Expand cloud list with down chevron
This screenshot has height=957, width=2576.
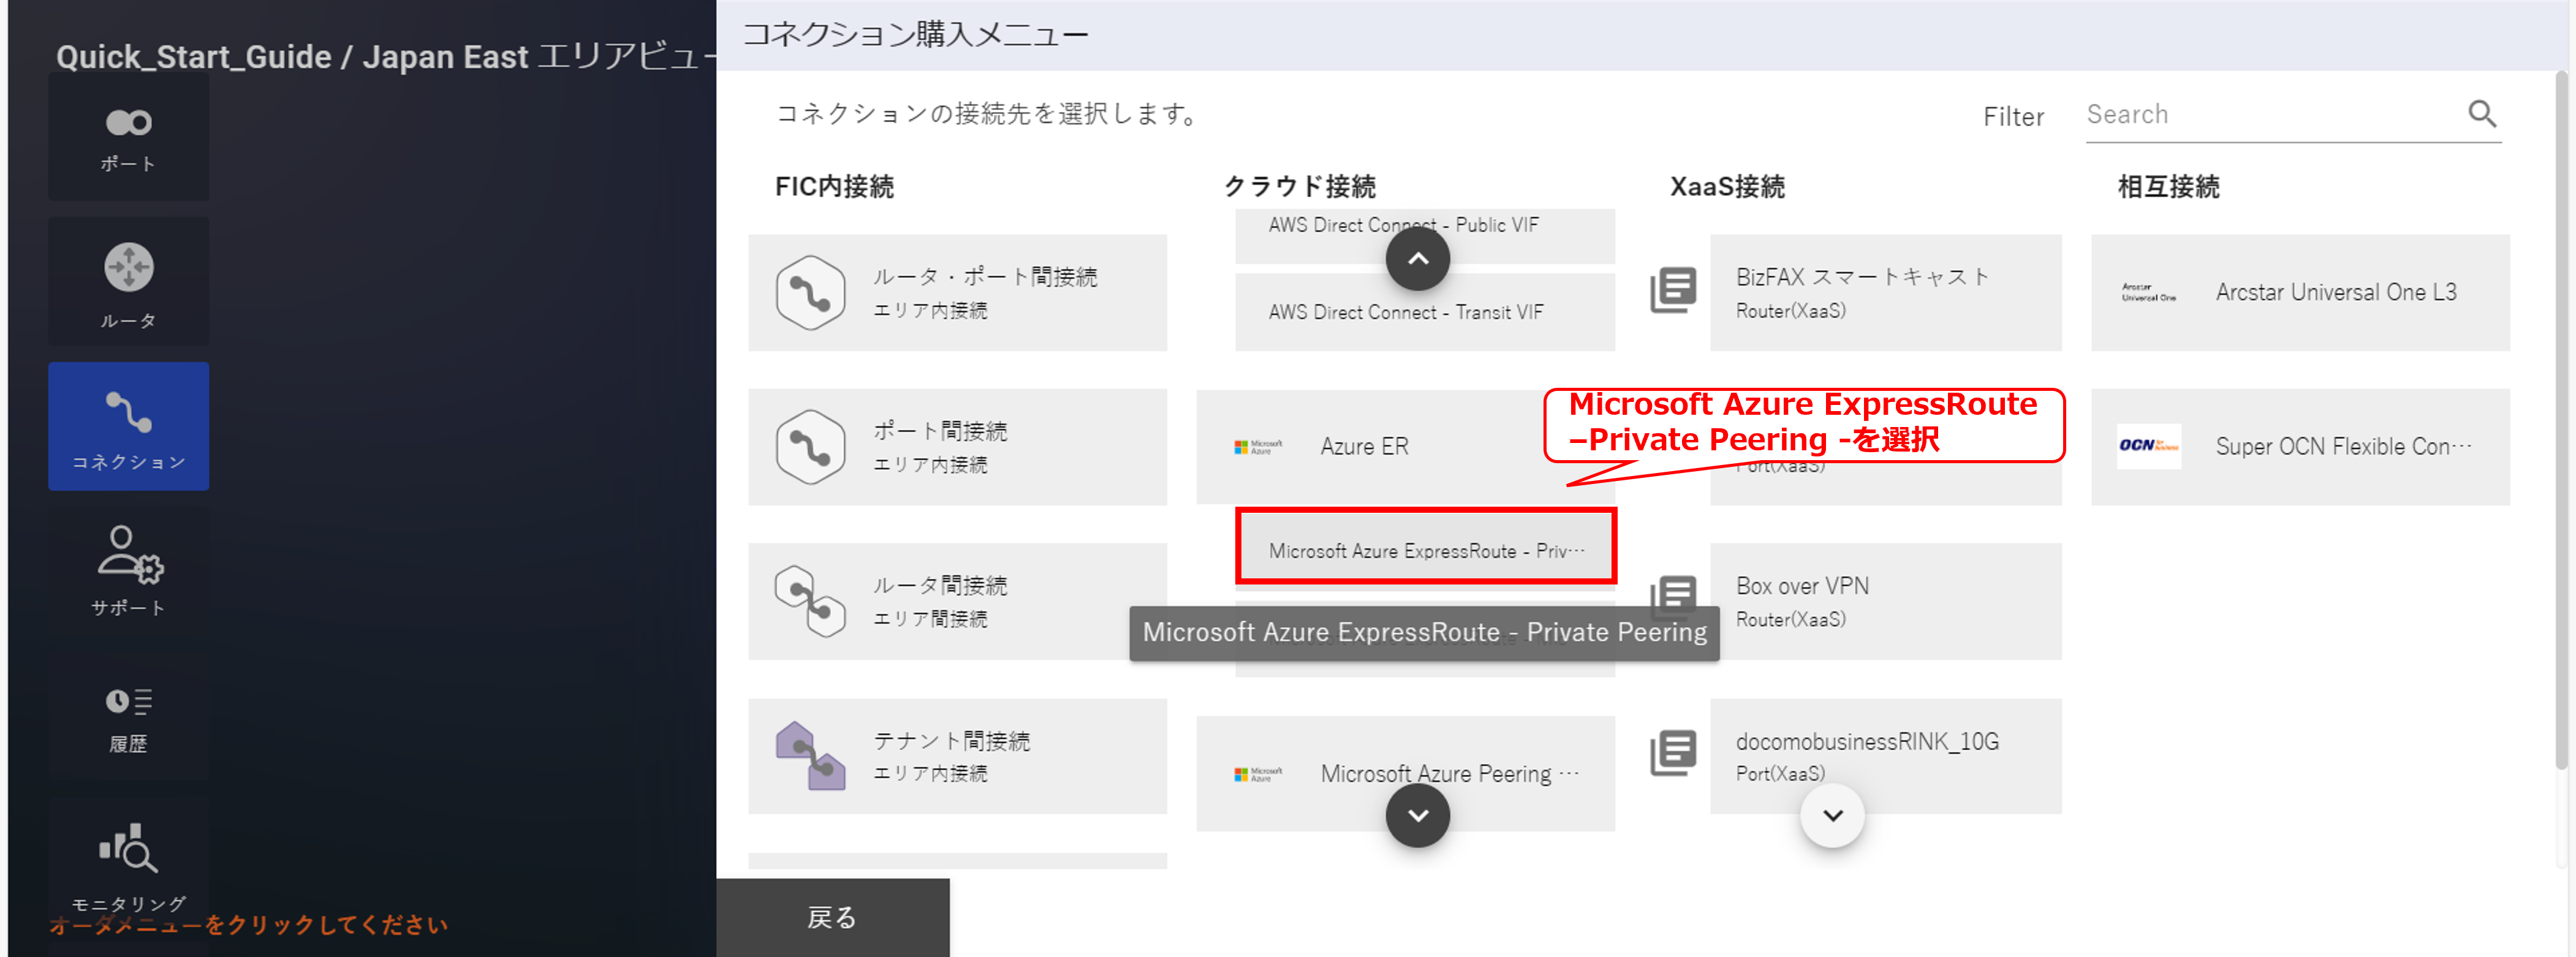(x=1417, y=816)
